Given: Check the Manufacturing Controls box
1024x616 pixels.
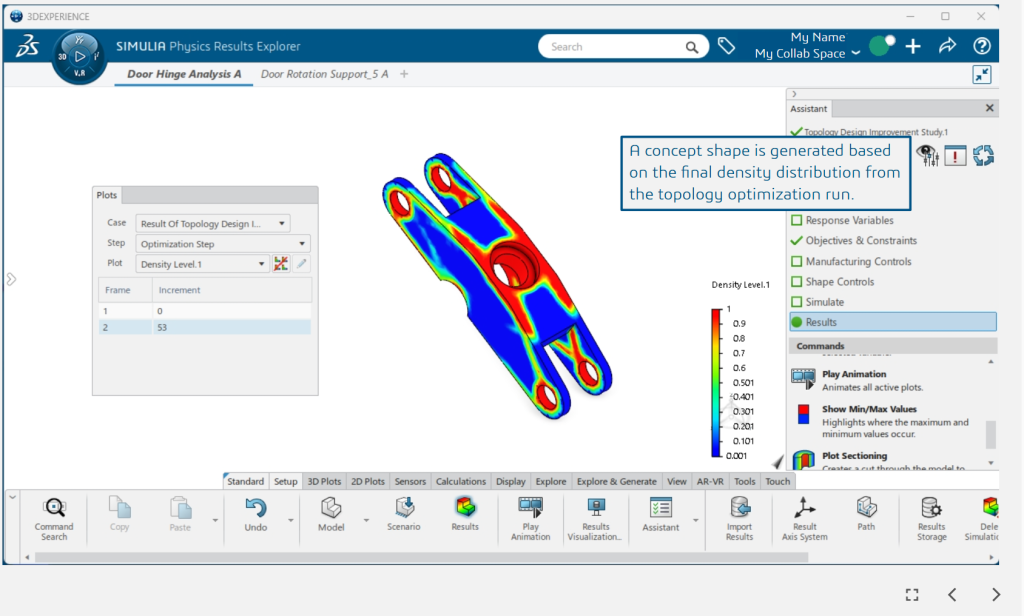Looking at the screenshot, I should (796, 261).
